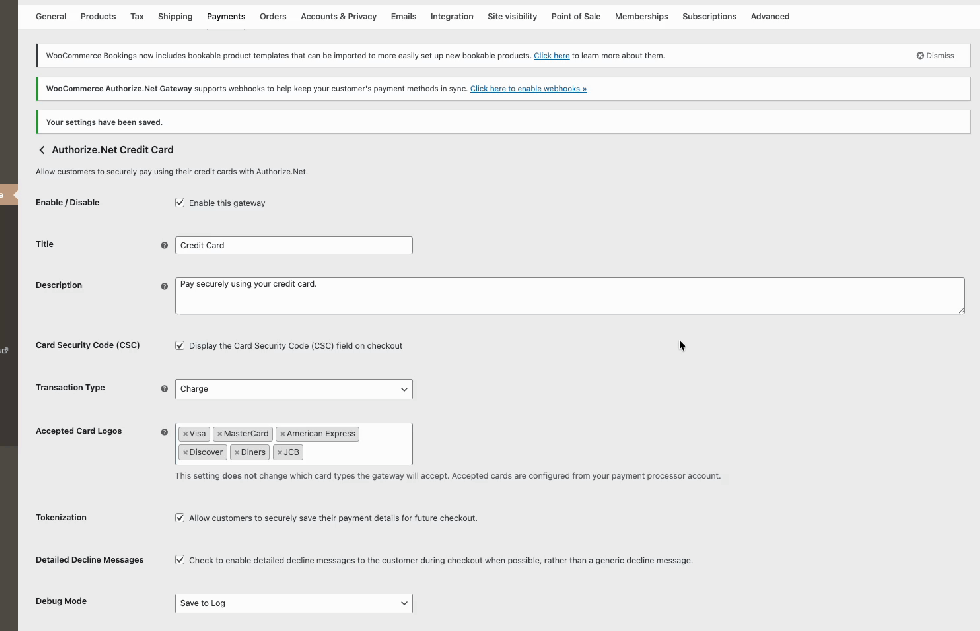Image resolution: width=980 pixels, height=631 pixels.
Task: Open the Point of Sale tab
Action: [576, 16]
